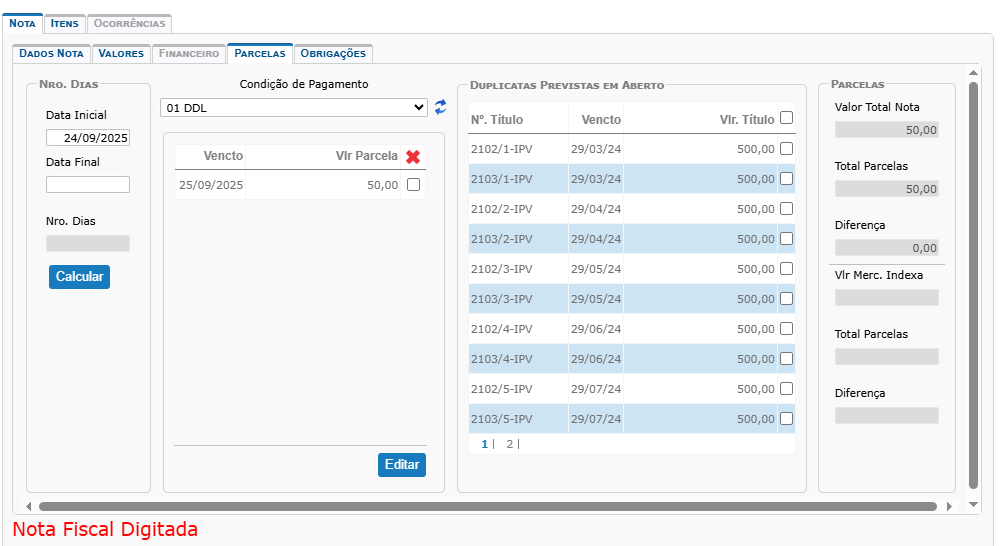Check the 25/09/2025 installment checkbox
The width and height of the screenshot is (1004, 546).
tap(413, 185)
